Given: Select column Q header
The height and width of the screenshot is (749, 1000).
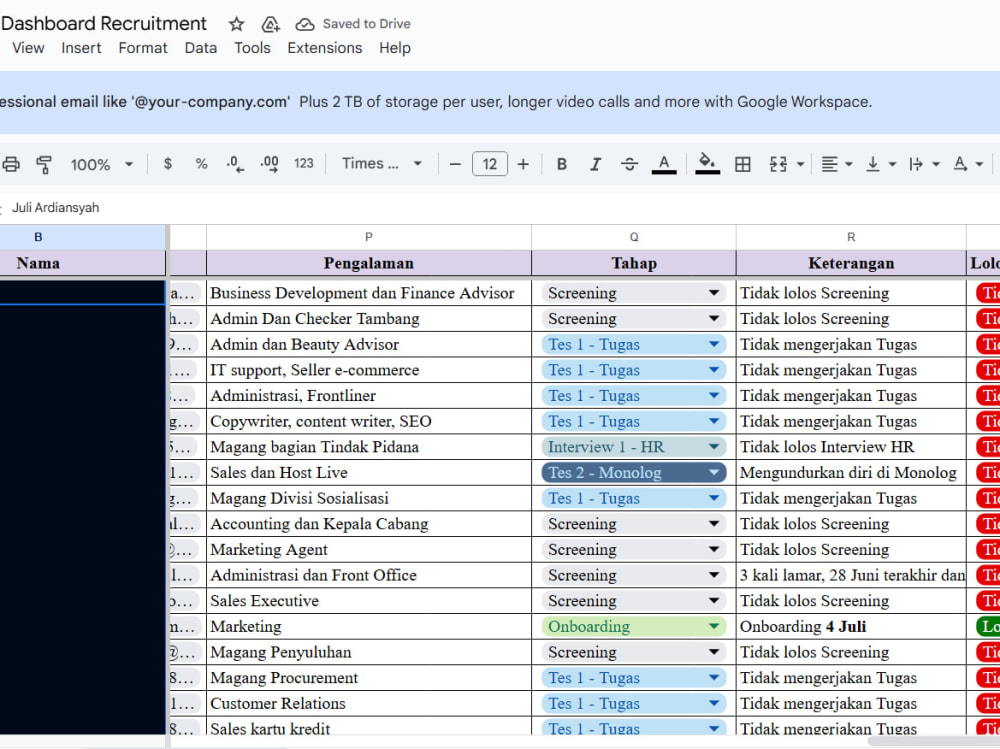Looking at the screenshot, I should (x=634, y=237).
